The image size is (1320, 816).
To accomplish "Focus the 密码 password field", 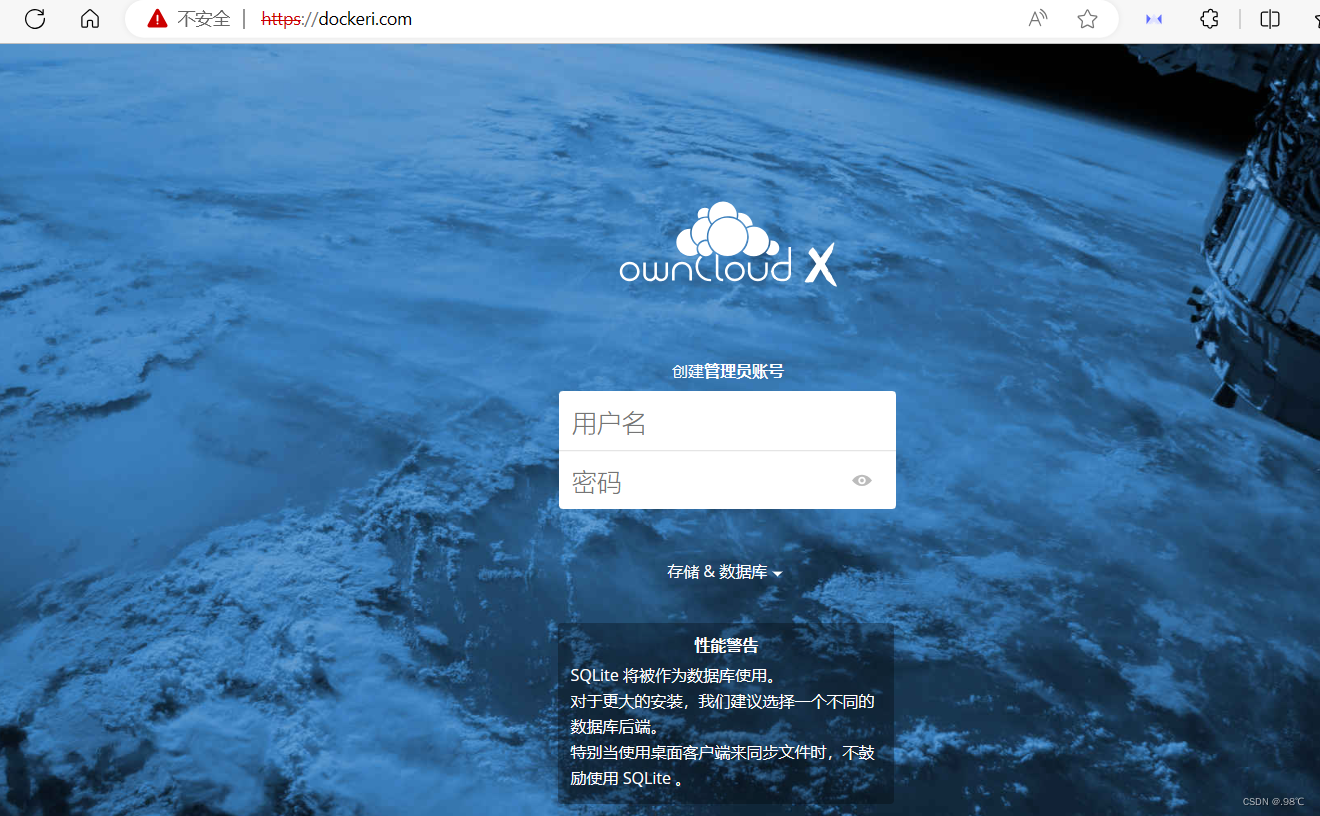I will click(727, 480).
